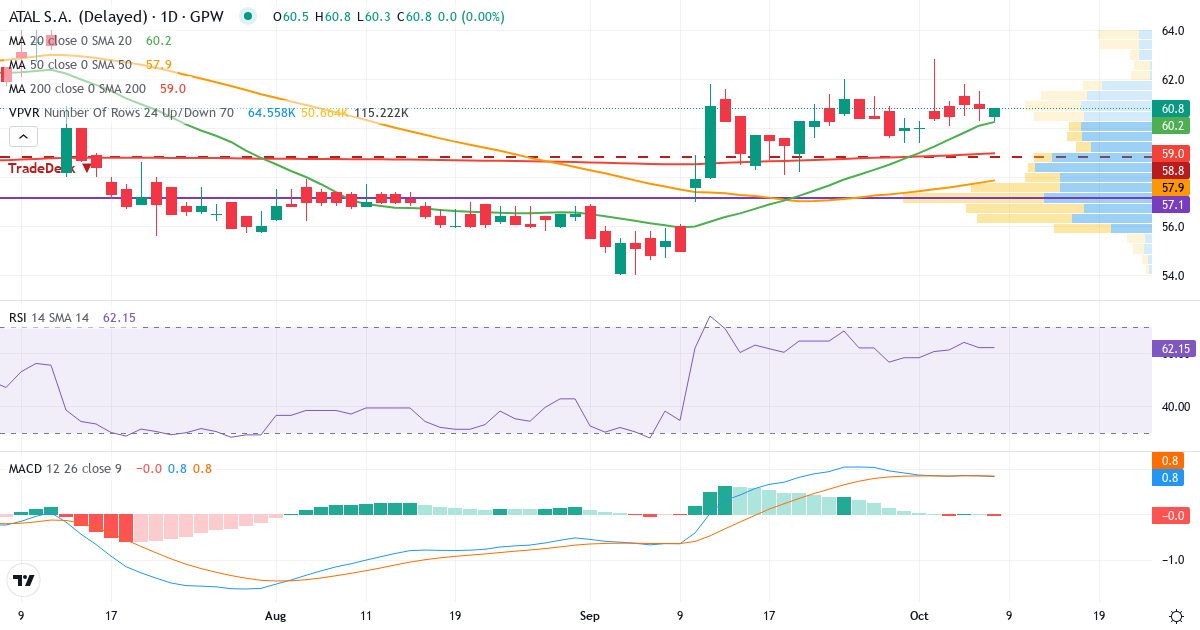Select the MACD 12 26 close 9 legend

(65, 468)
